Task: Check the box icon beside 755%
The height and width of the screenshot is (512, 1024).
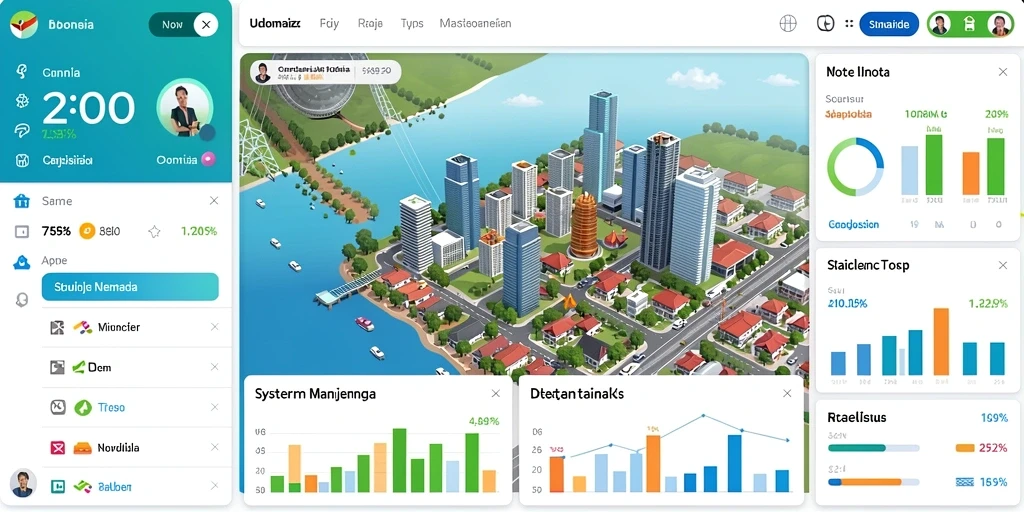Action: pos(22,231)
